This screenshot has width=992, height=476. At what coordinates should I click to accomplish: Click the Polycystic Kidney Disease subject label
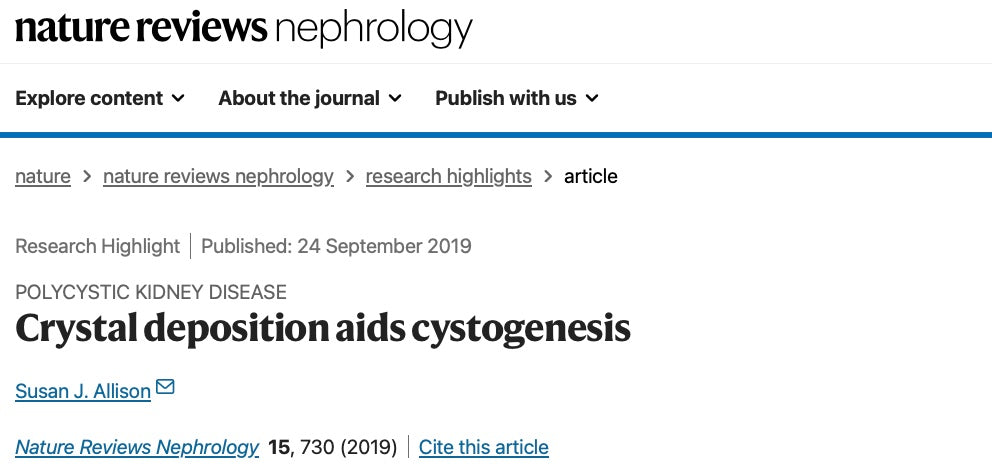(151, 292)
